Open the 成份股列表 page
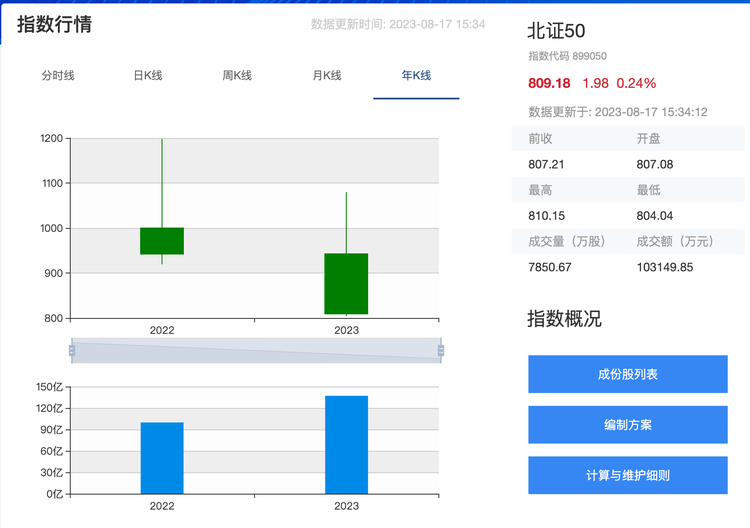The width and height of the screenshot is (750, 528). (x=627, y=374)
